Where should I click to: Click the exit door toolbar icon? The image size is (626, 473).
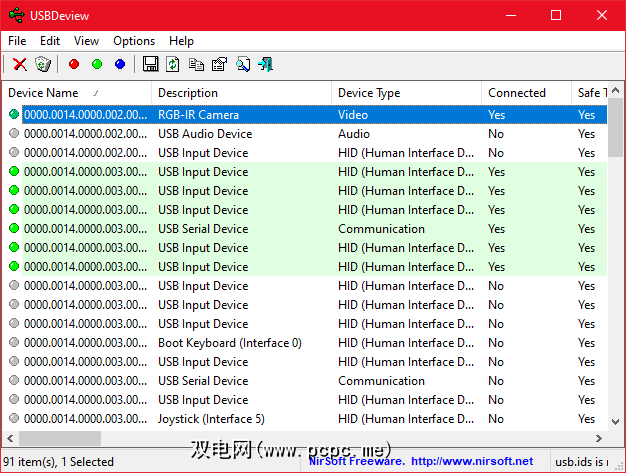tap(265, 64)
